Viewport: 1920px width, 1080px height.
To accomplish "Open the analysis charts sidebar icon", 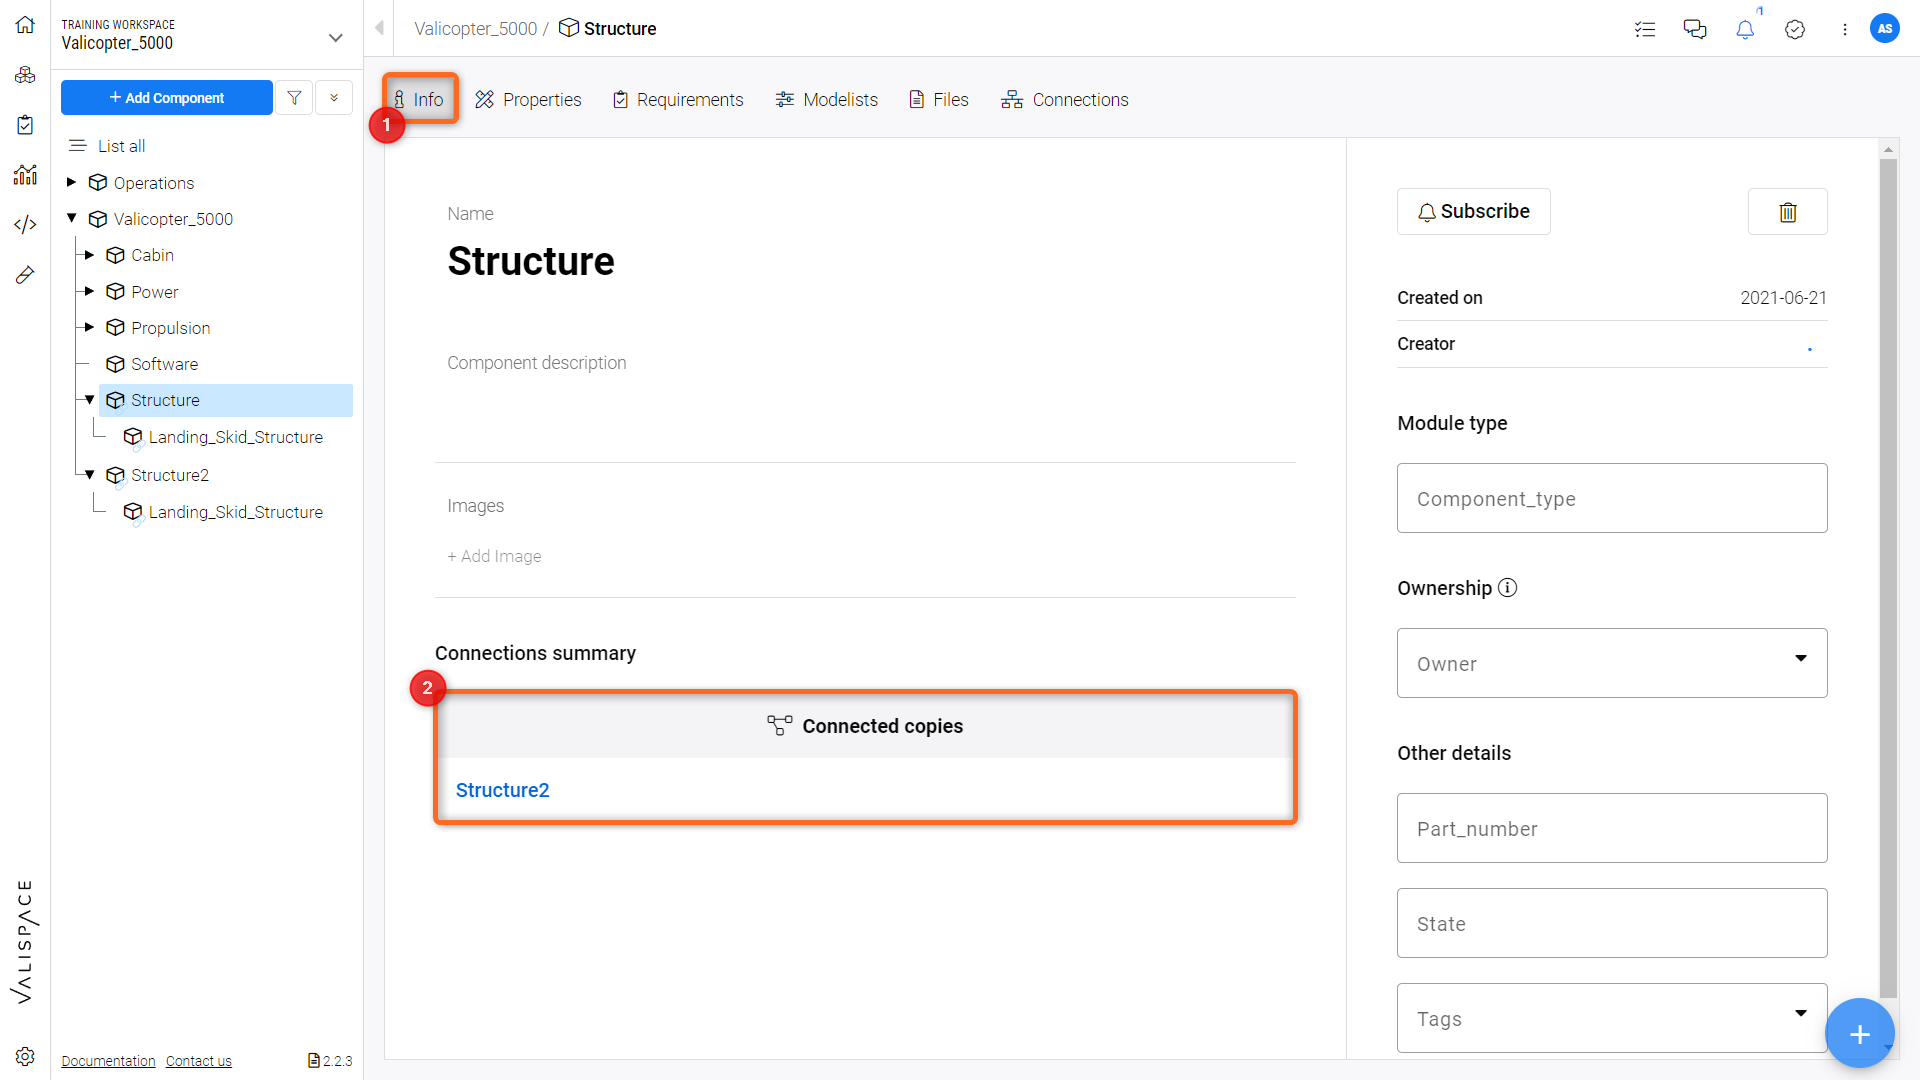I will coord(25,175).
